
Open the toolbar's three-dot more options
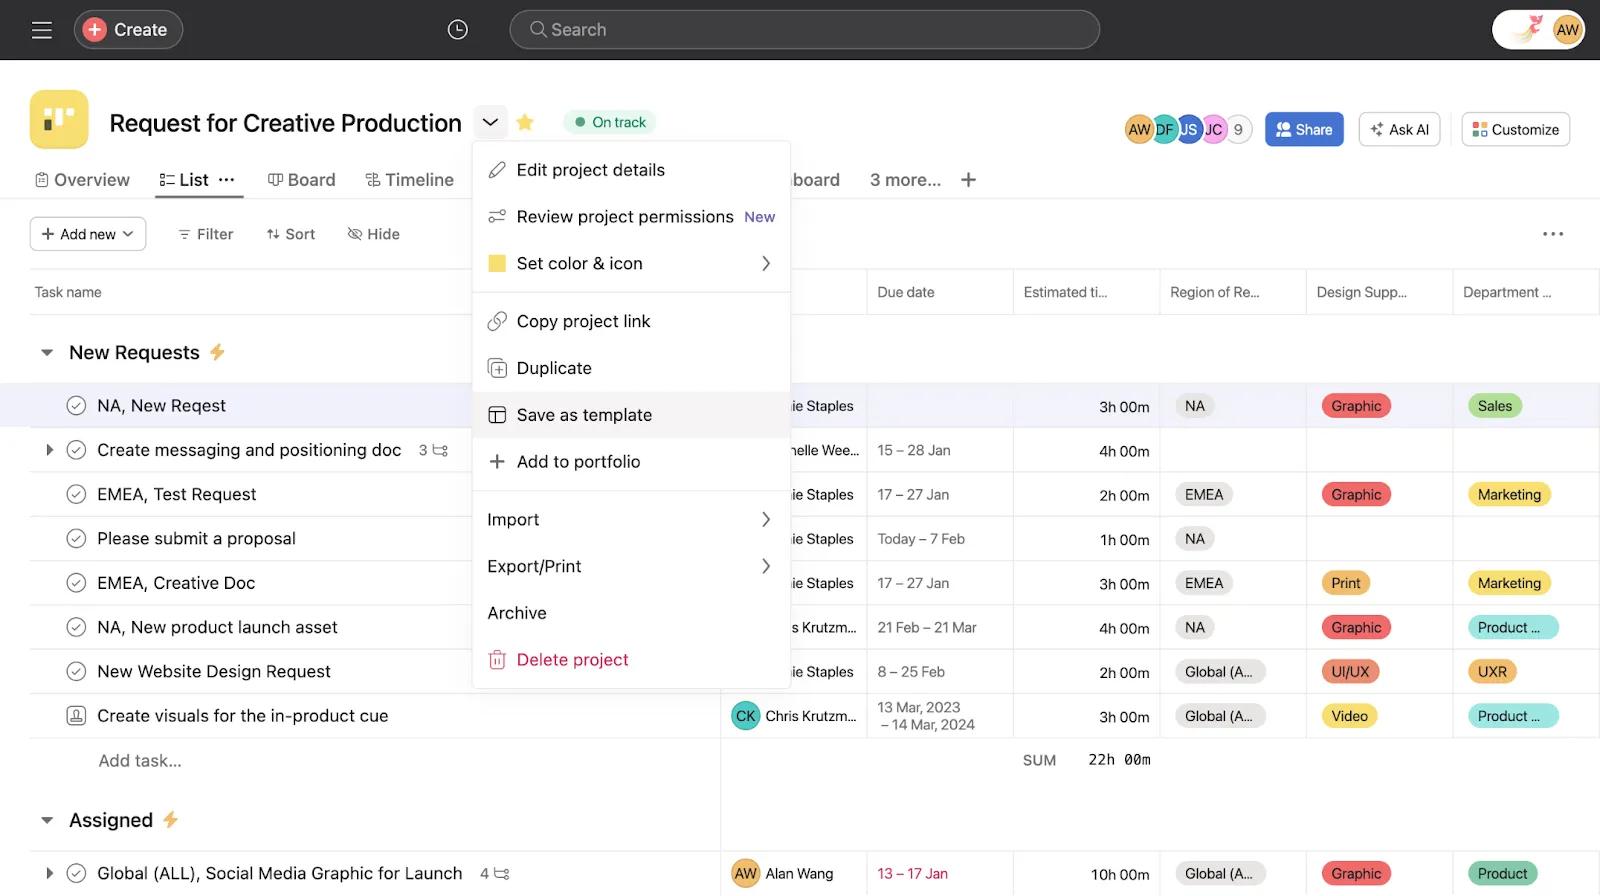[x=1552, y=234]
